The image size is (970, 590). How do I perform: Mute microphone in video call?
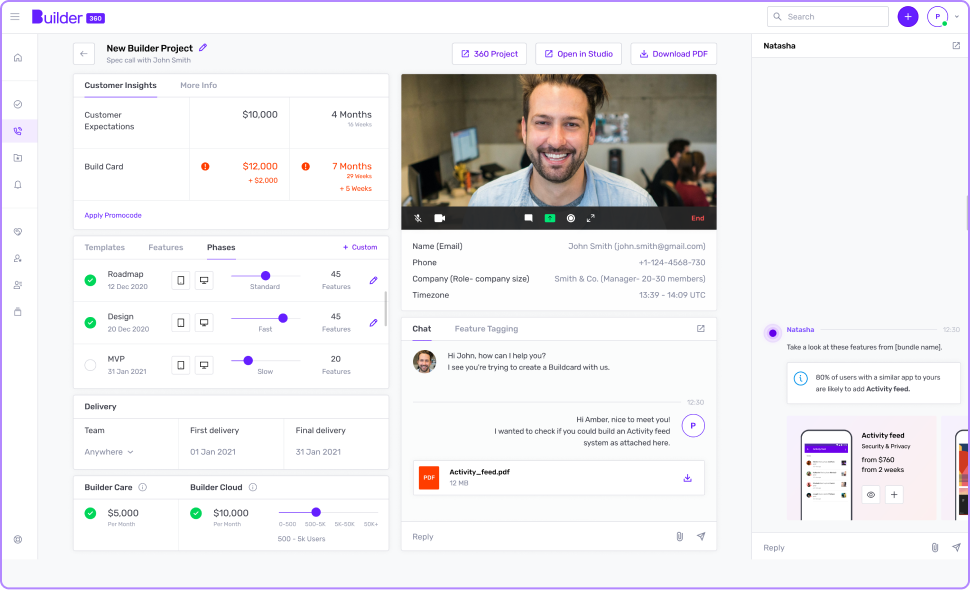point(418,218)
